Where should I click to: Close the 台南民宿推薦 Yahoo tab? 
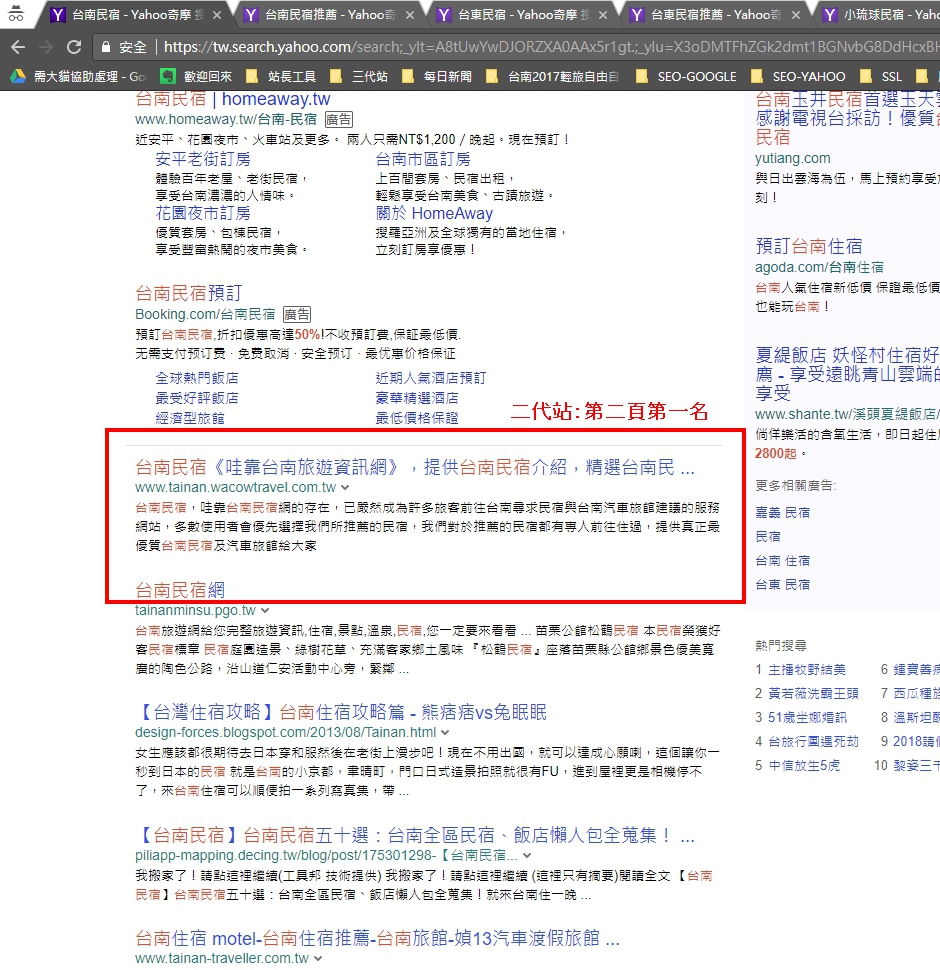[409, 15]
